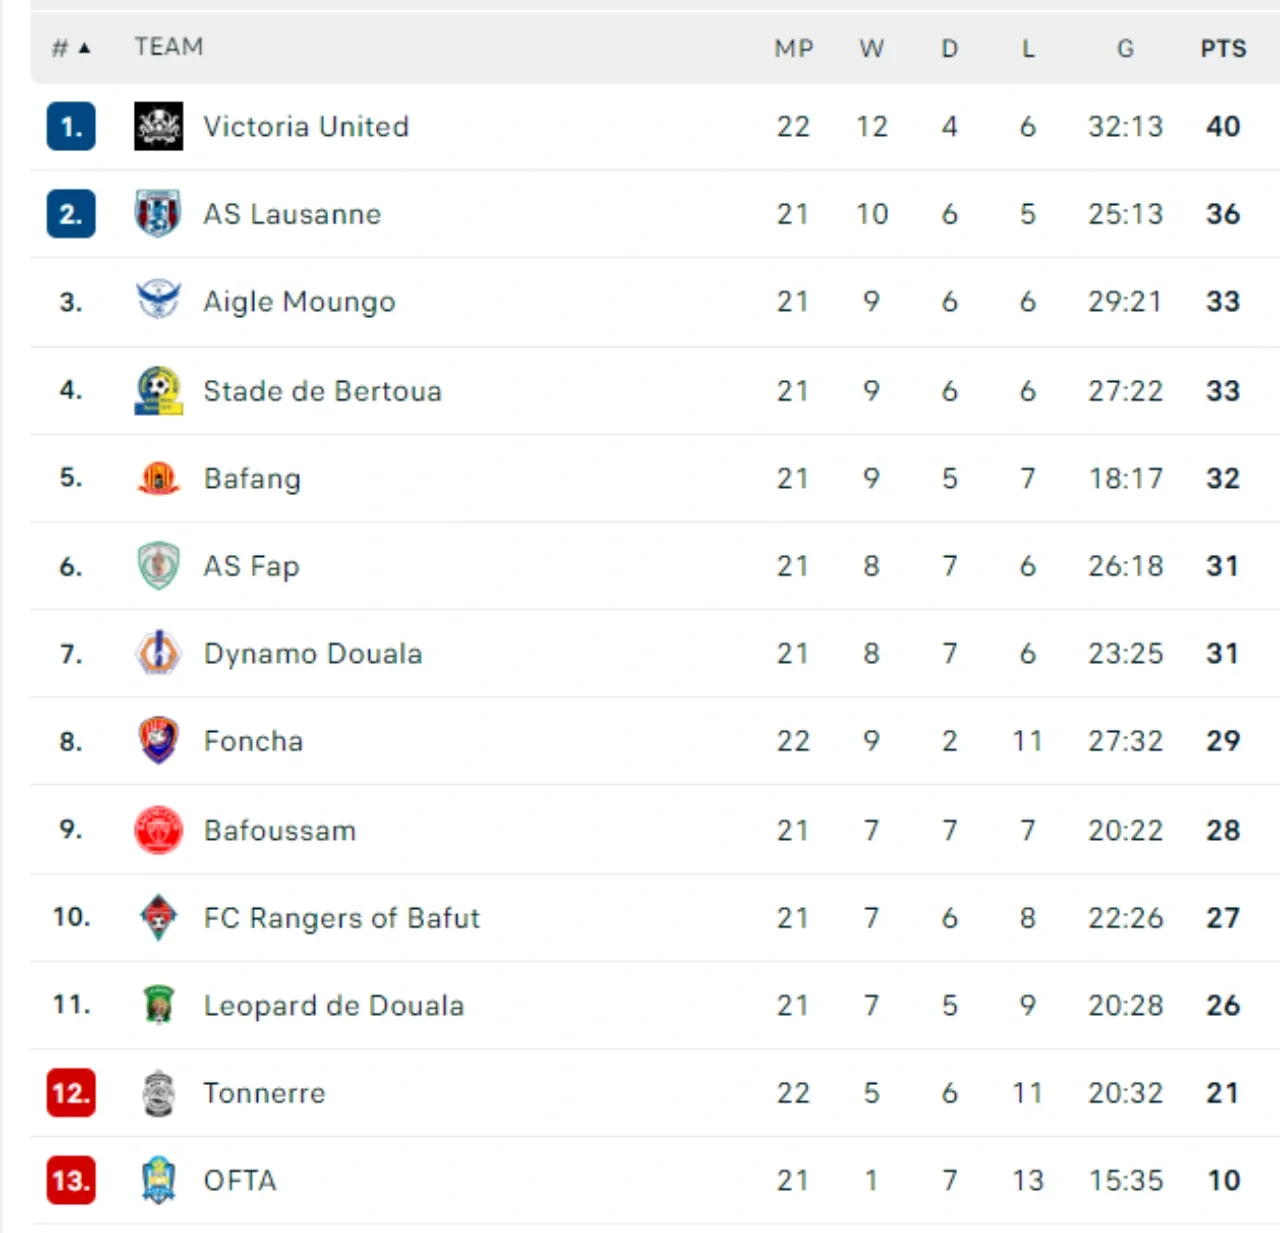Click the AS Lausanne crest icon
This screenshot has height=1233, width=1280.
pyautogui.click(x=158, y=213)
